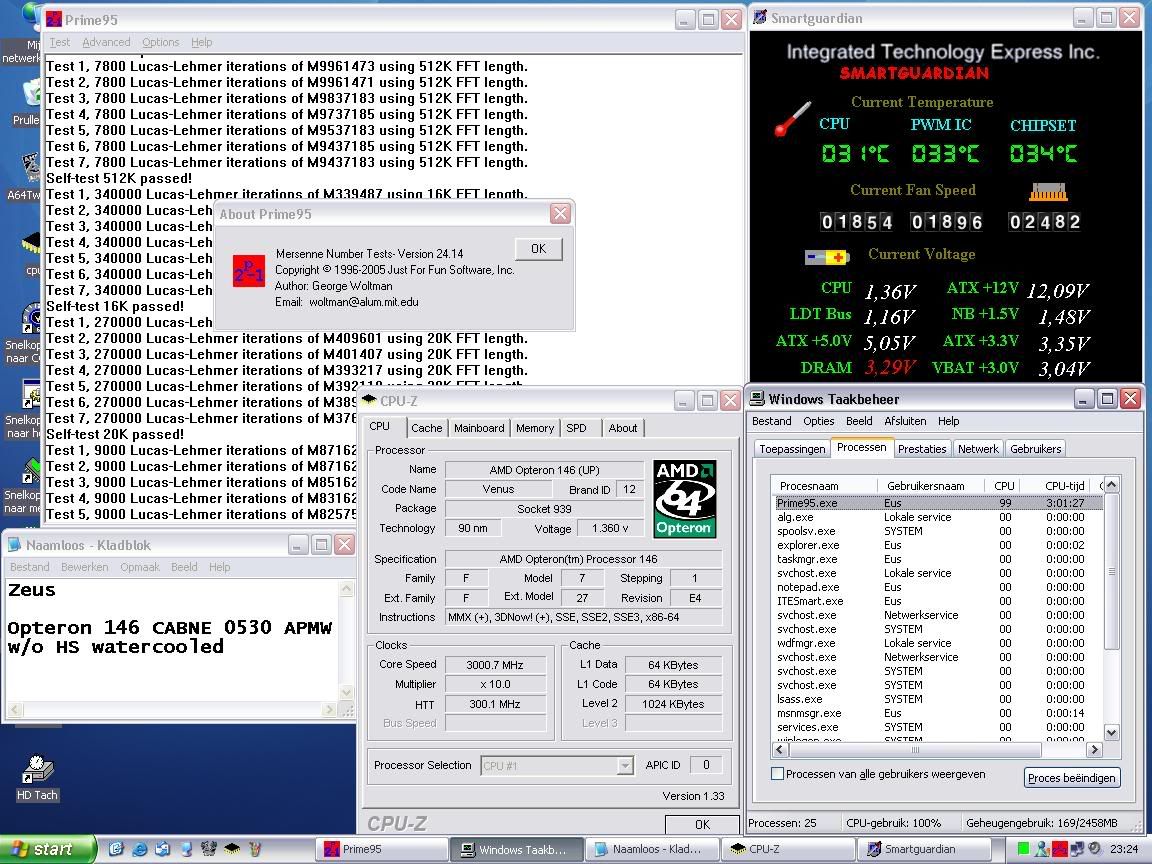Open the Opmaak menu in Kladblok
This screenshot has width=1152, height=864.
click(x=140, y=567)
